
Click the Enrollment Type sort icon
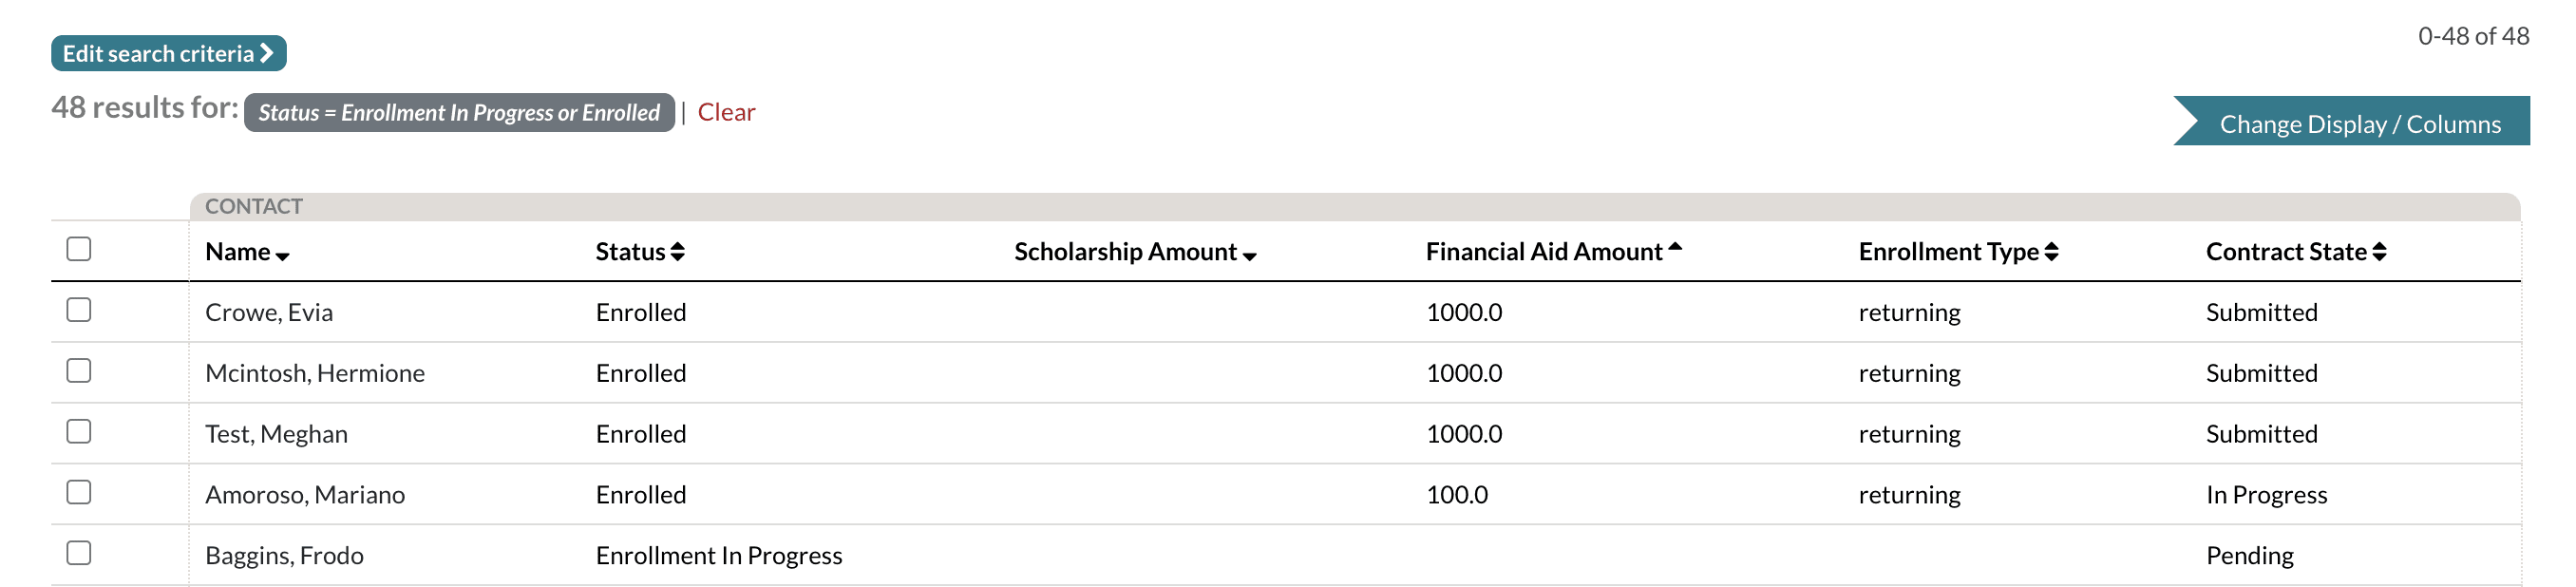coord(2052,252)
